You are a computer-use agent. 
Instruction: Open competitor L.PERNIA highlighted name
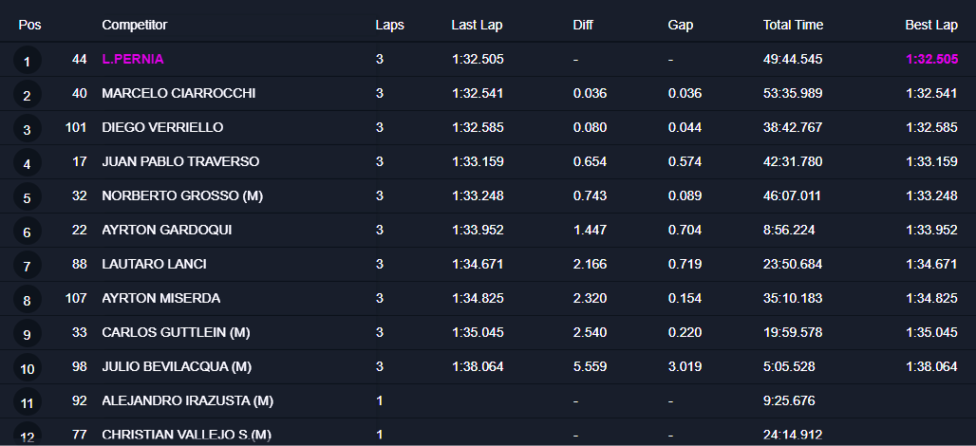point(133,59)
